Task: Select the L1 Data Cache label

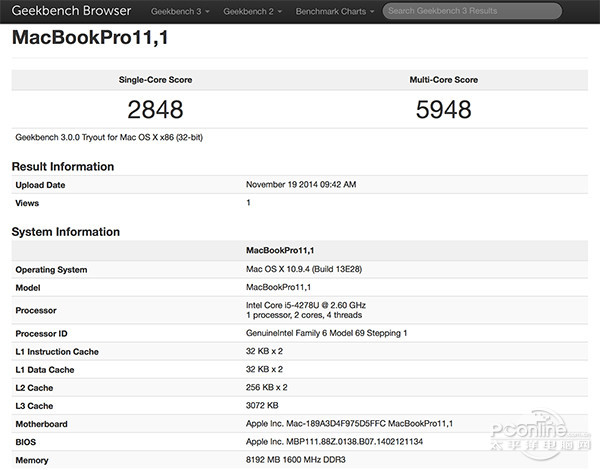Action: point(45,370)
